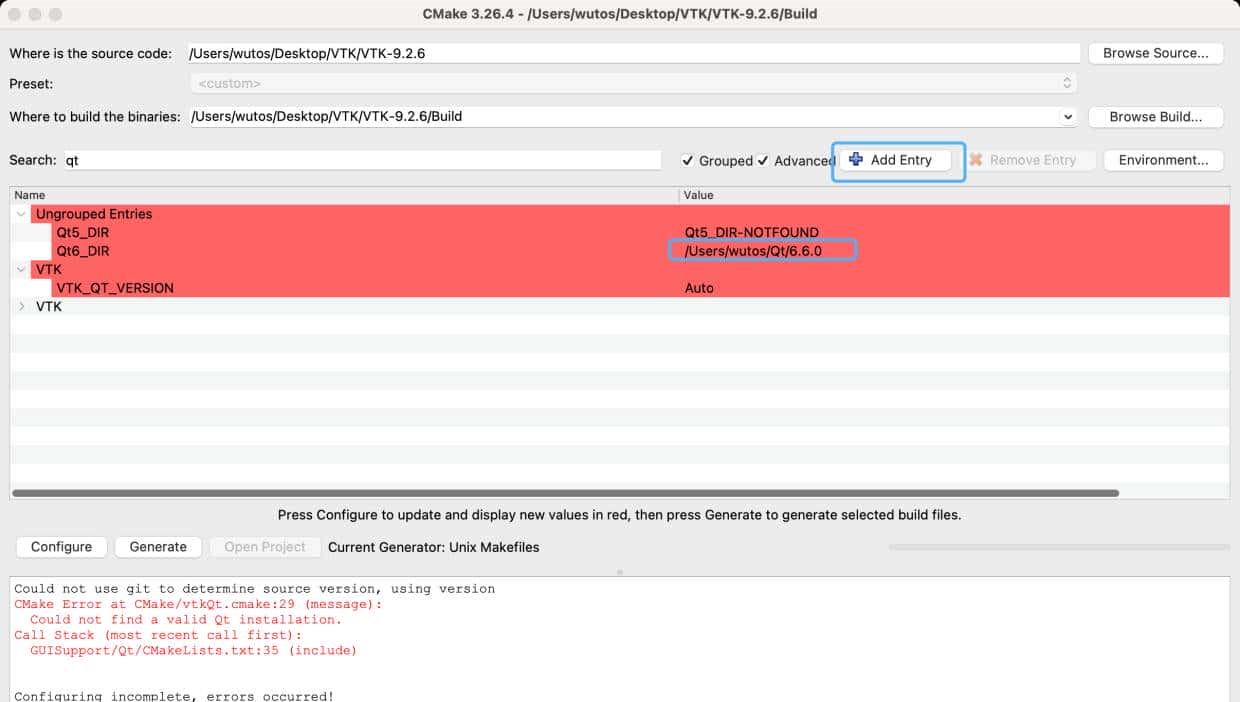Click the red close window button
The image size is (1240, 702).
pos(15,14)
